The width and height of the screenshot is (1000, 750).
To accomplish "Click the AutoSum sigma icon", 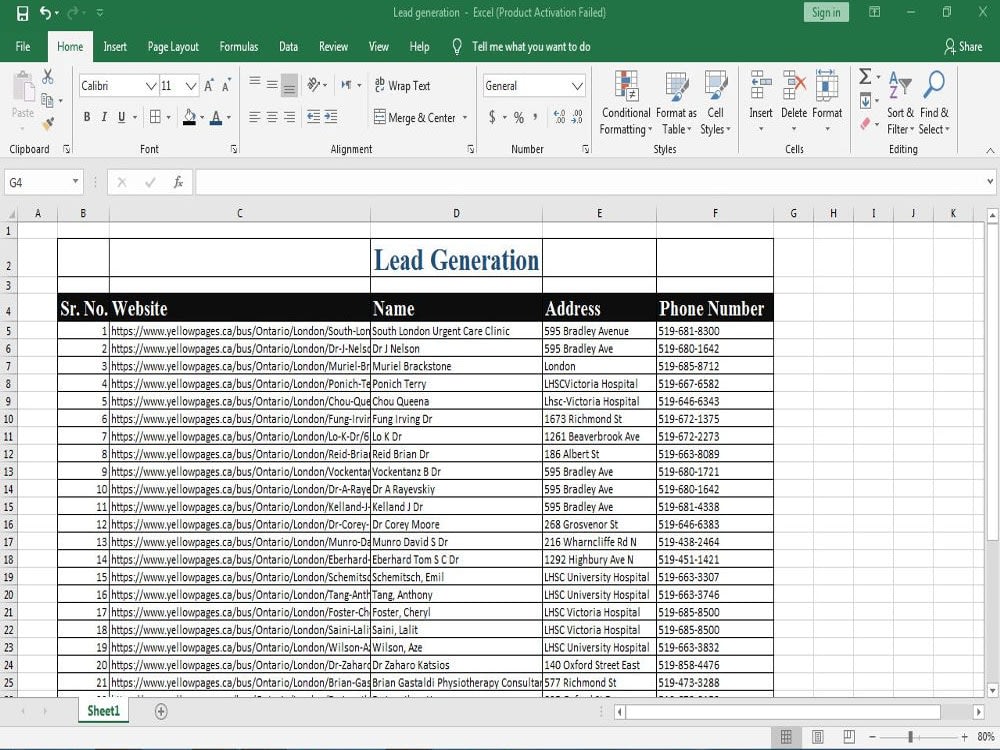I will pos(865,77).
